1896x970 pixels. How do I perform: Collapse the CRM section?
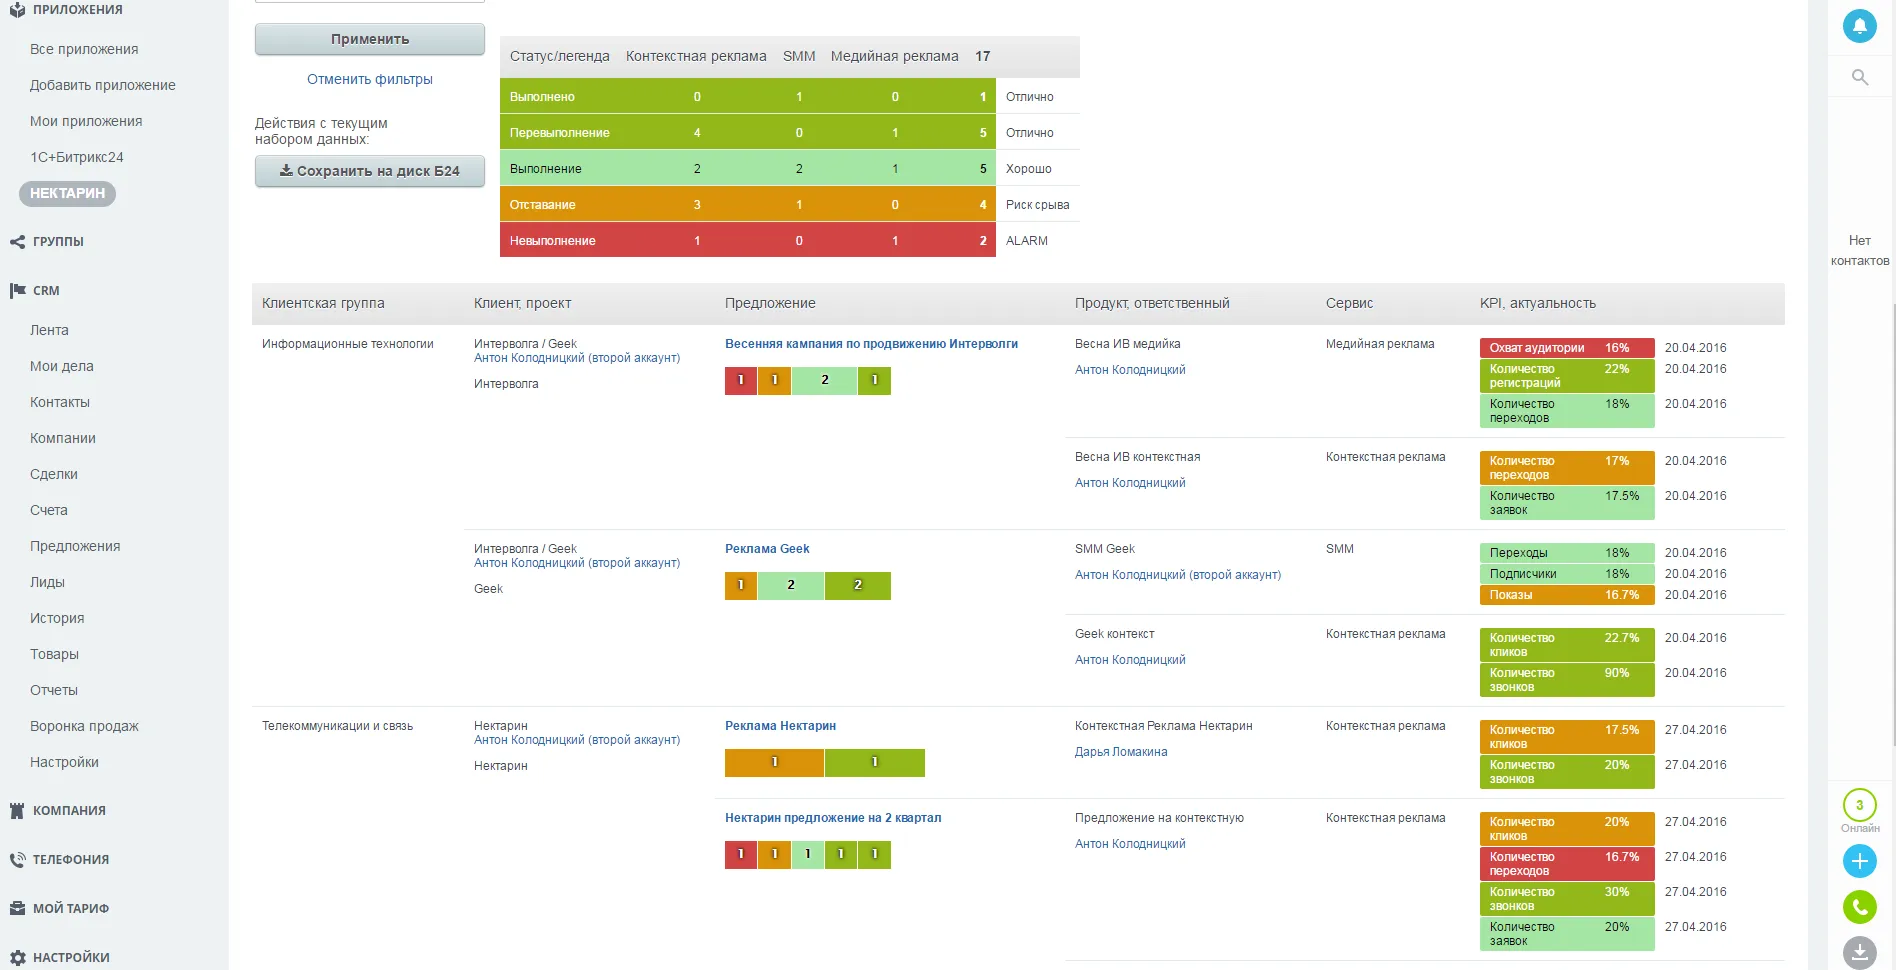pos(45,291)
